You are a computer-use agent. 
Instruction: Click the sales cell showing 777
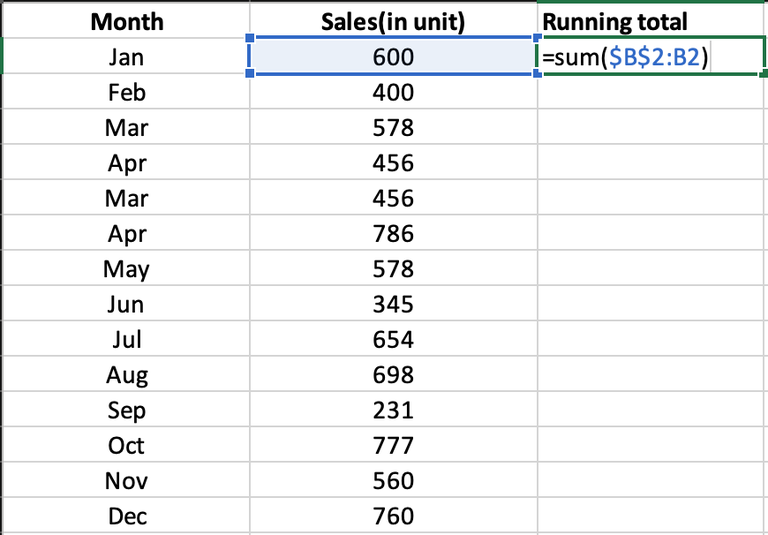point(393,446)
